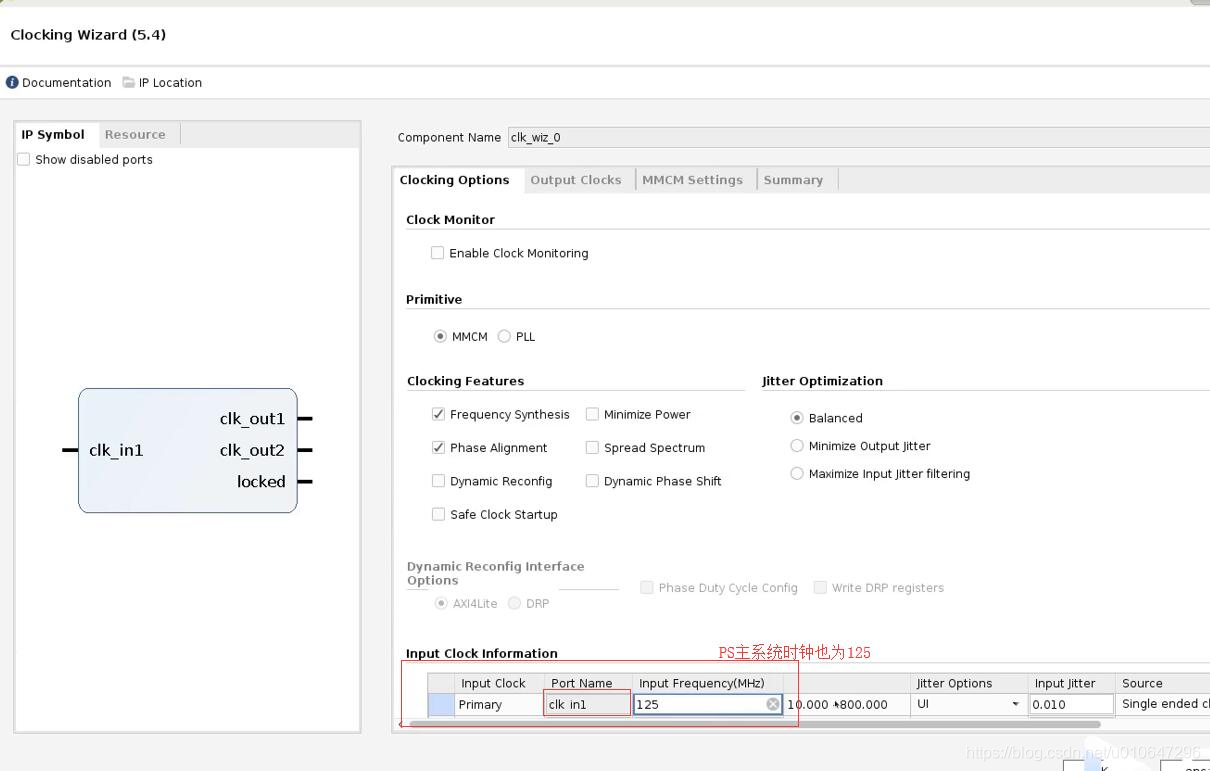The height and width of the screenshot is (771, 1210).
Task: Toggle Phase Alignment checkbox
Action: pos(438,447)
